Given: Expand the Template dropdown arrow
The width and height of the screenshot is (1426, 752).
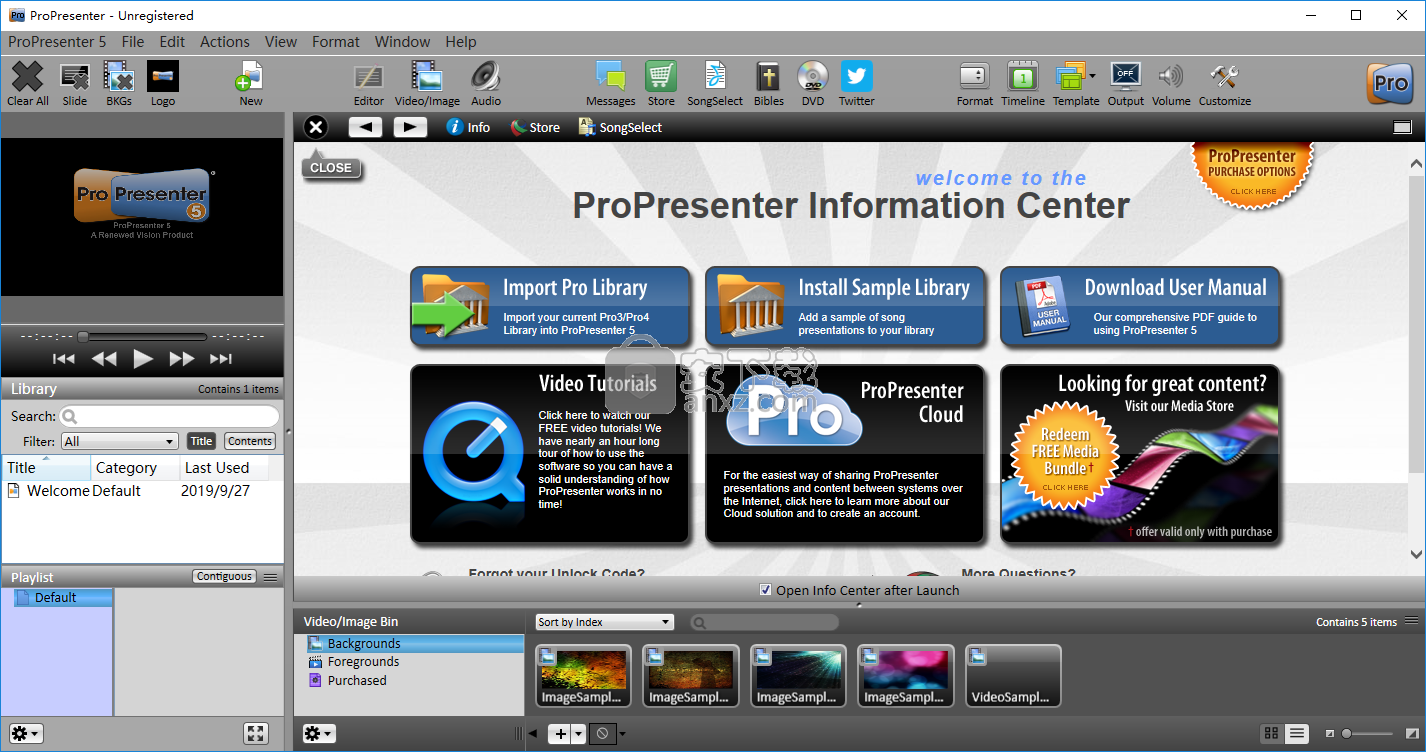Looking at the screenshot, I should click(1092, 76).
